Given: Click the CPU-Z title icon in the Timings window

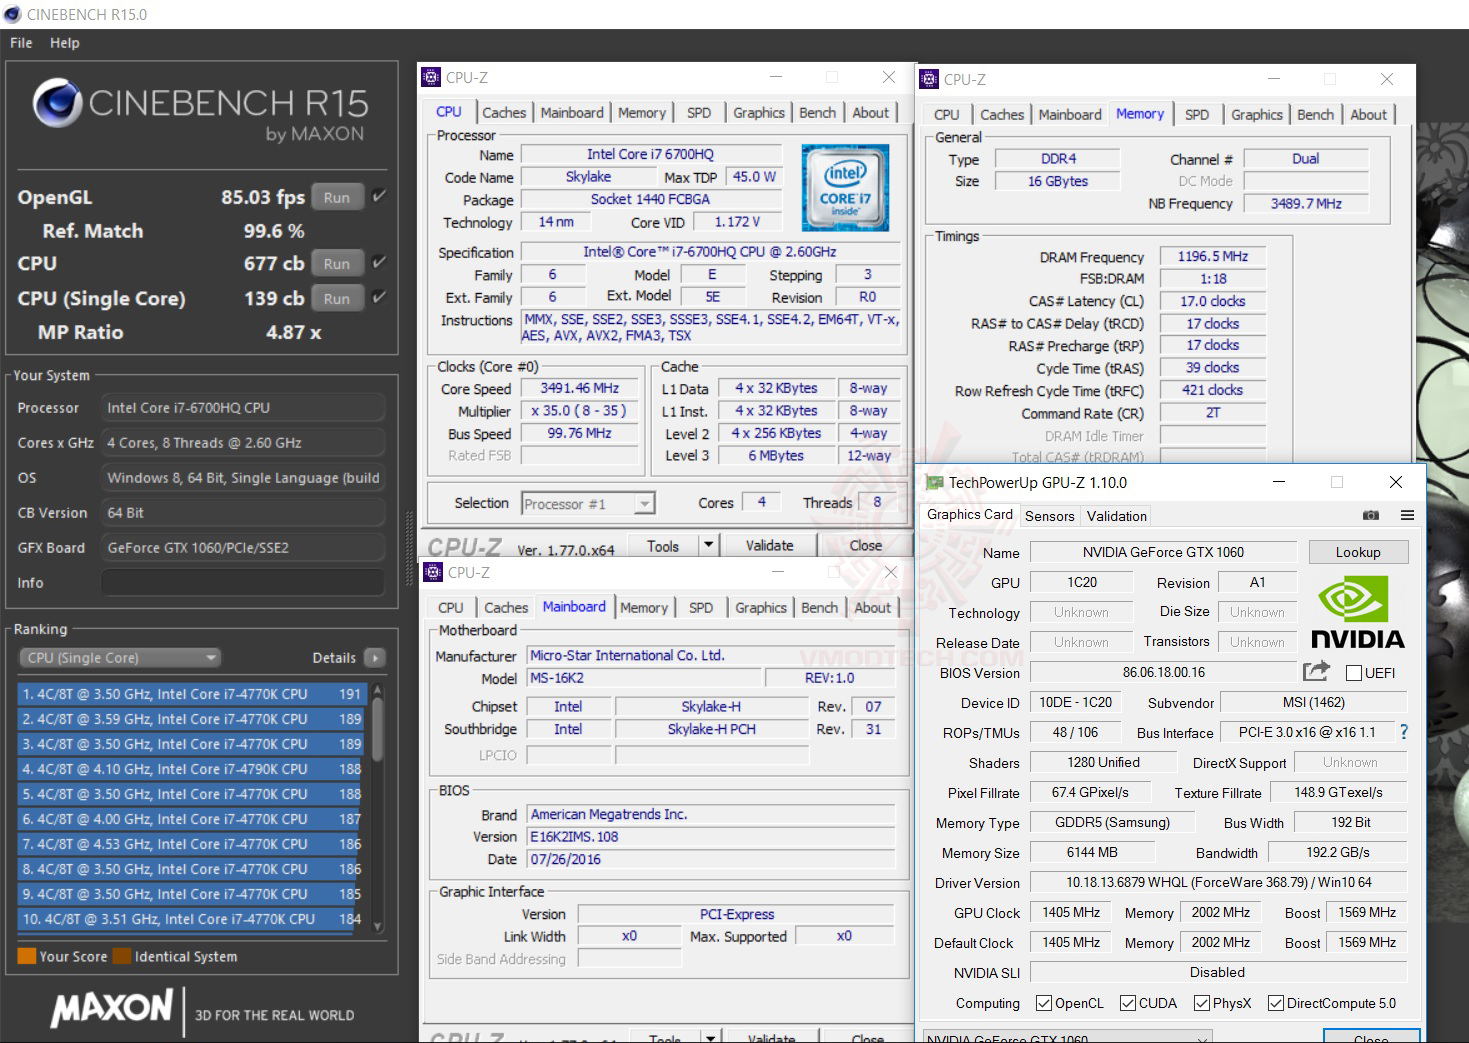Looking at the screenshot, I should [x=929, y=79].
